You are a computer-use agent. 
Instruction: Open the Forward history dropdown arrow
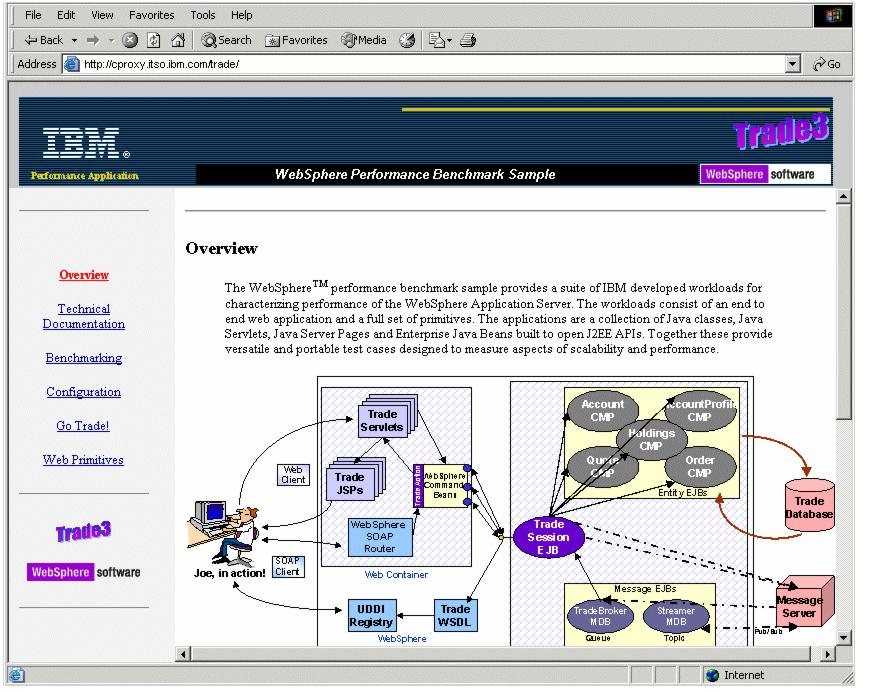[x=111, y=40]
